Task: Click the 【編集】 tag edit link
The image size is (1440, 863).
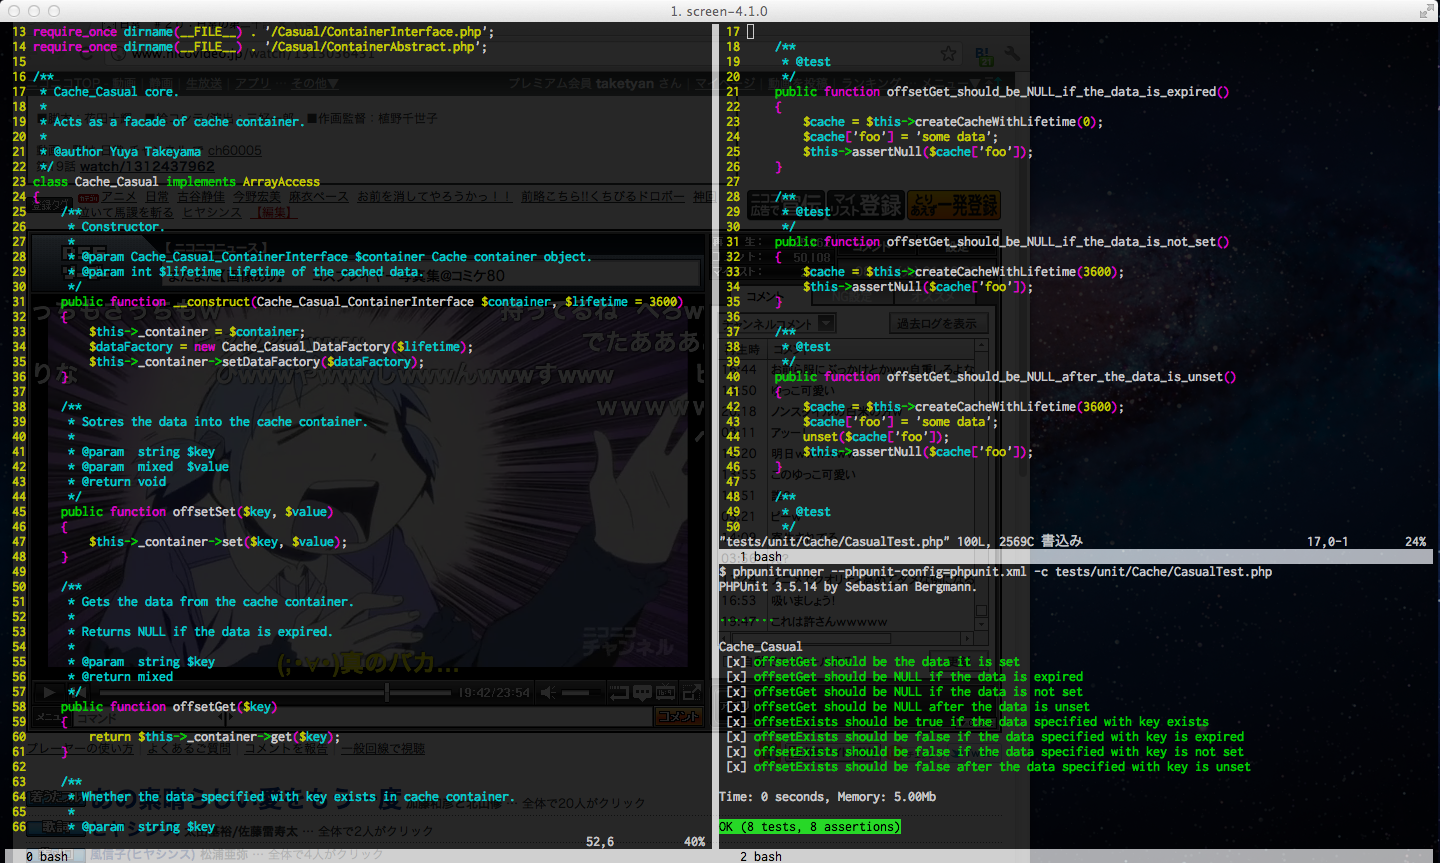Action: click(x=274, y=212)
